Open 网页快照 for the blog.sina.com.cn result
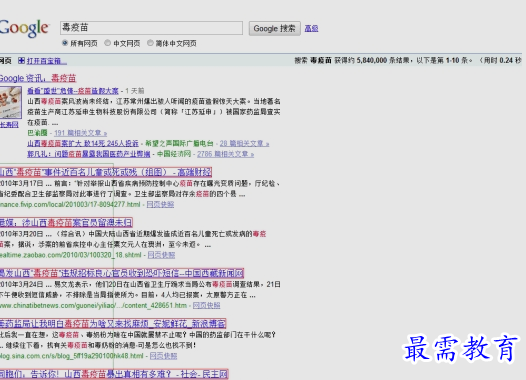Screen dimensions: 526x380 click(x=163, y=356)
